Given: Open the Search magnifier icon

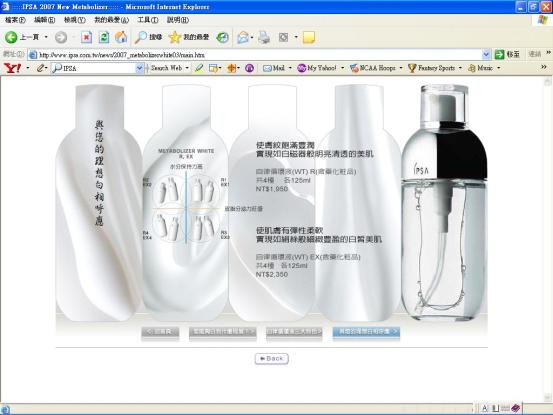Looking at the screenshot, I should (x=141, y=37).
